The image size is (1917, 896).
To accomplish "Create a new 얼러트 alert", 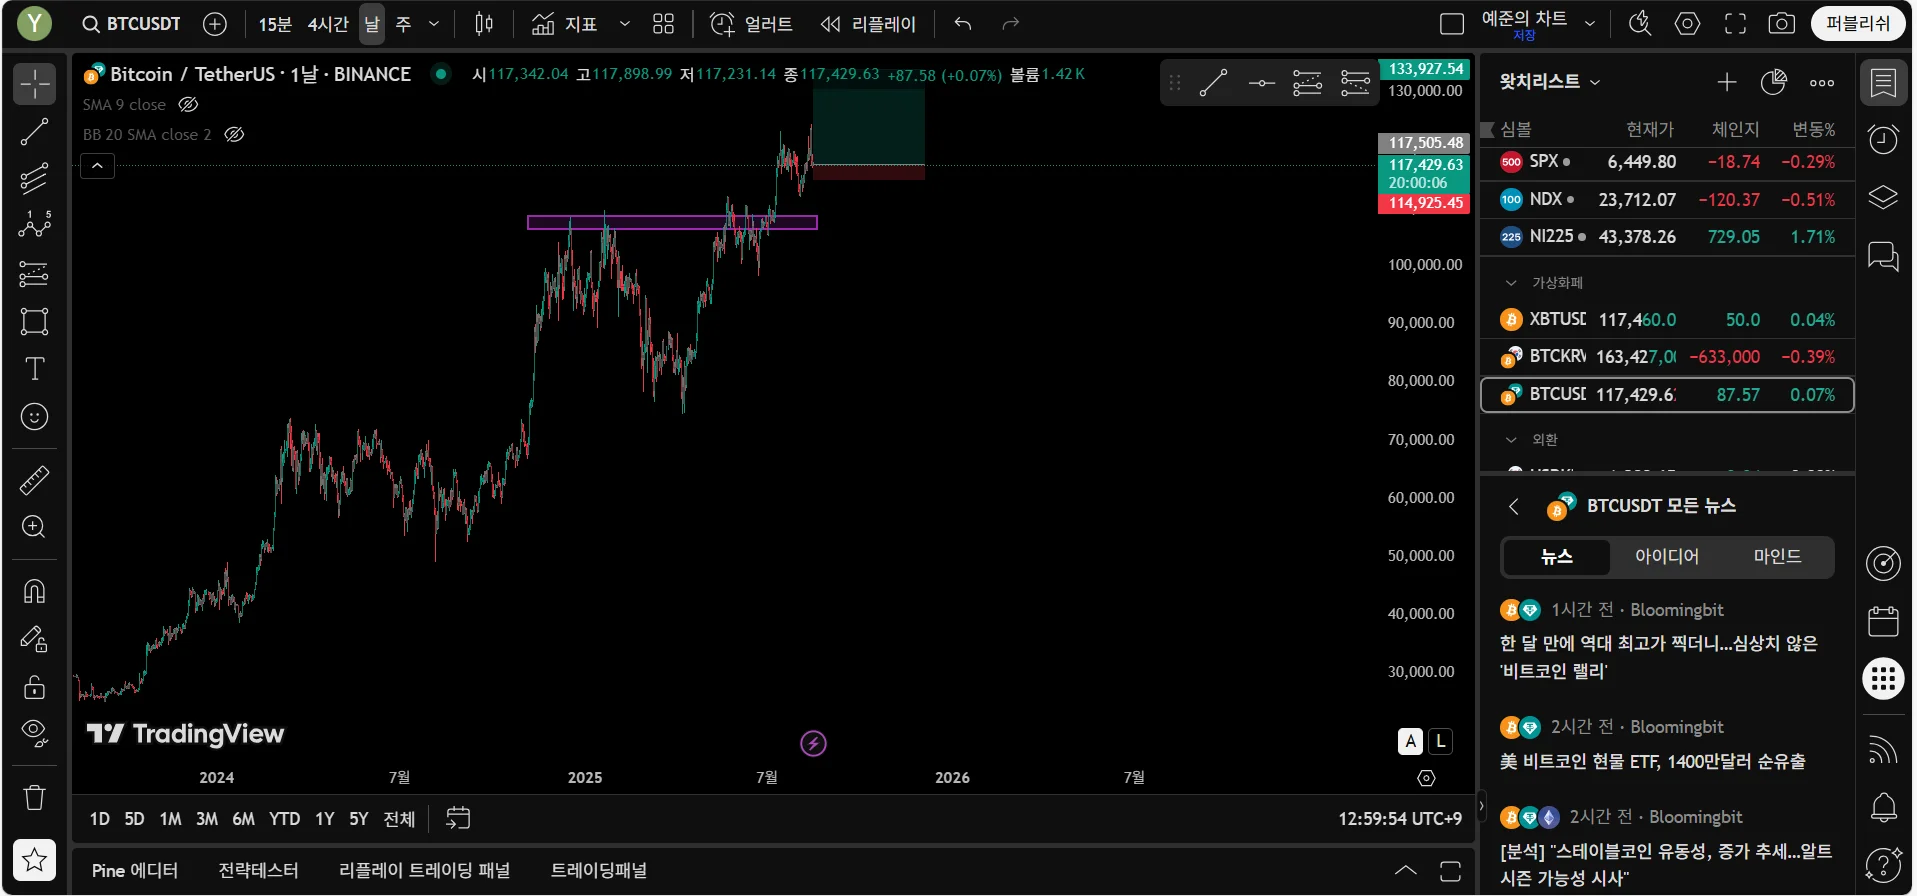I will [x=751, y=24].
